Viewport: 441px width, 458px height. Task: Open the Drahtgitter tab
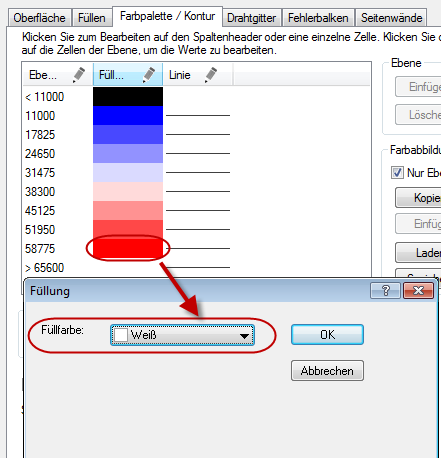click(x=252, y=18)
